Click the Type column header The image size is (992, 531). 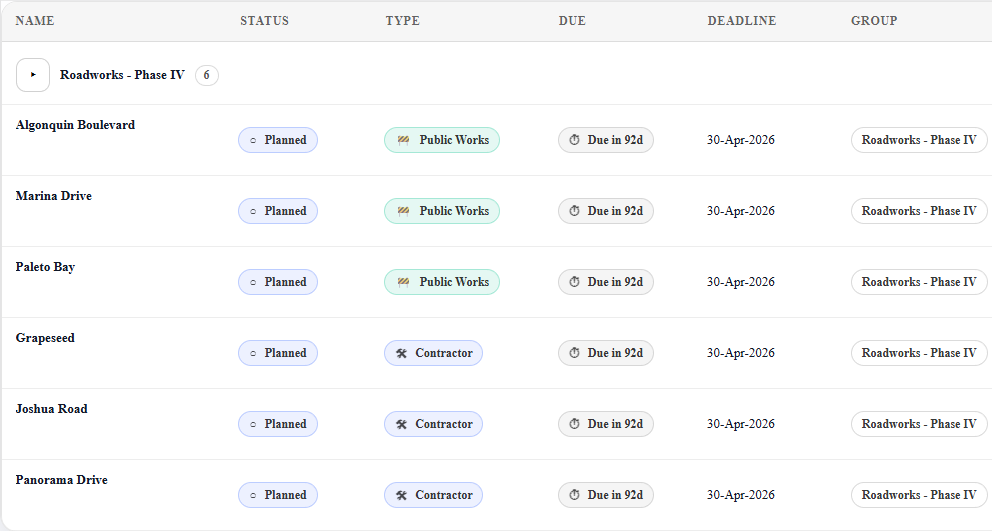click(402, 21)
